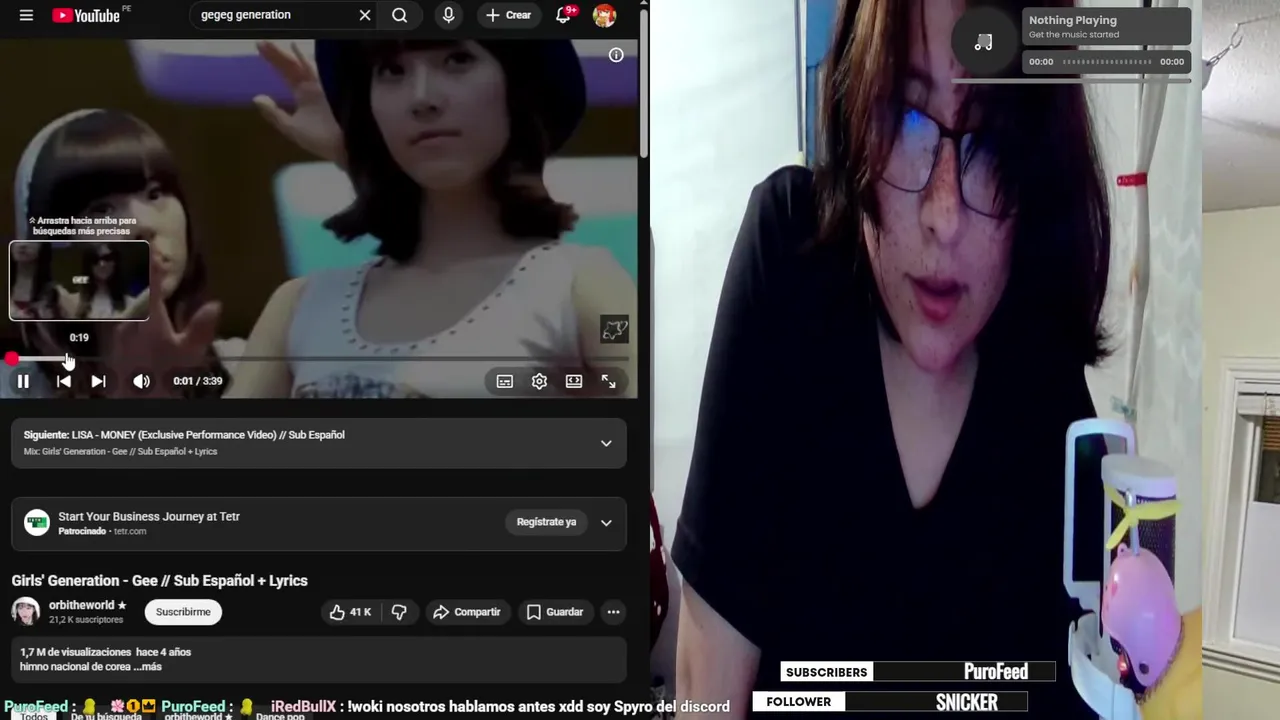Click the PuroFeed subscriber name
Image resolution: width=1280 pixels, height=720 pixels.
(x=996, y=672)
